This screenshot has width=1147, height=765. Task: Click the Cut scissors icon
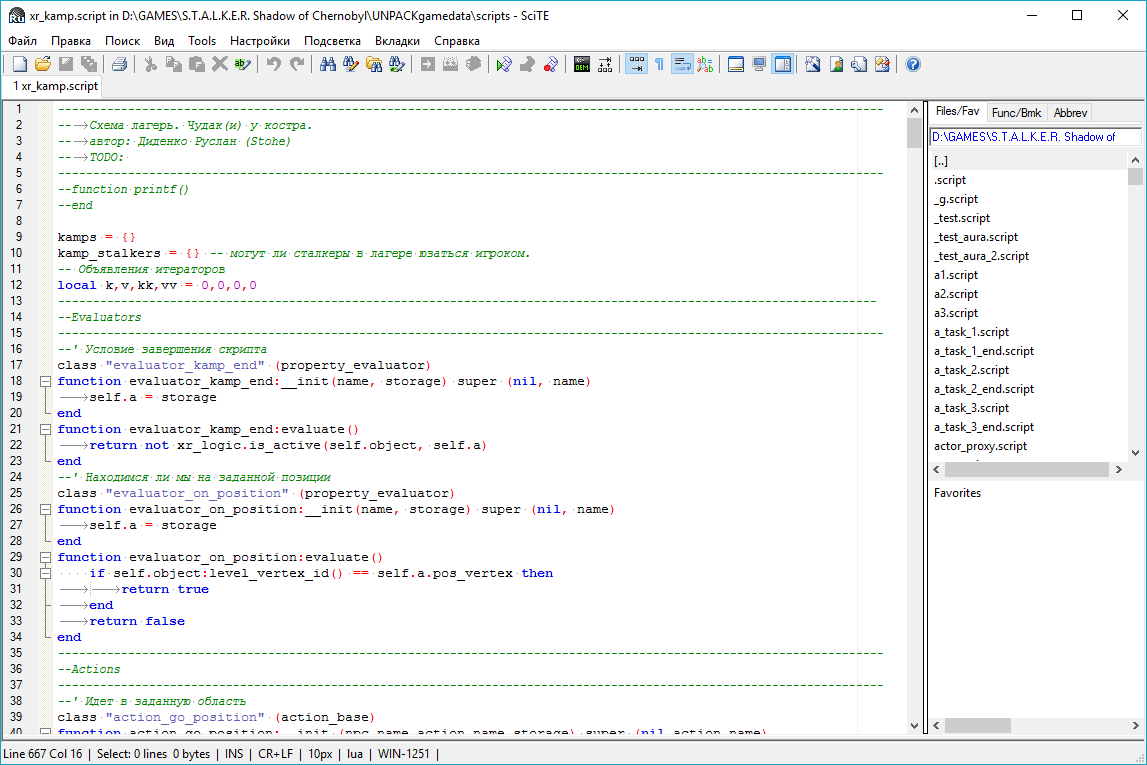pos(150,64)
